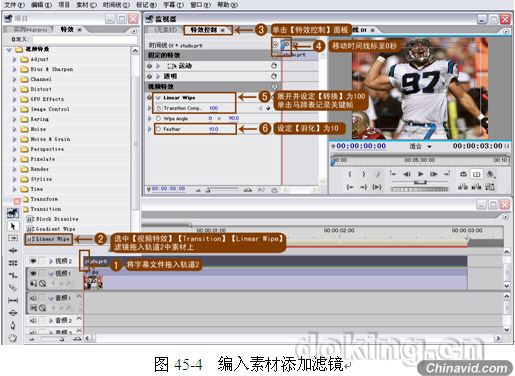Toggle Linear Wipe effect enable icon
Viewport: 515px width, 376px height.
click(x=149, y=98)
